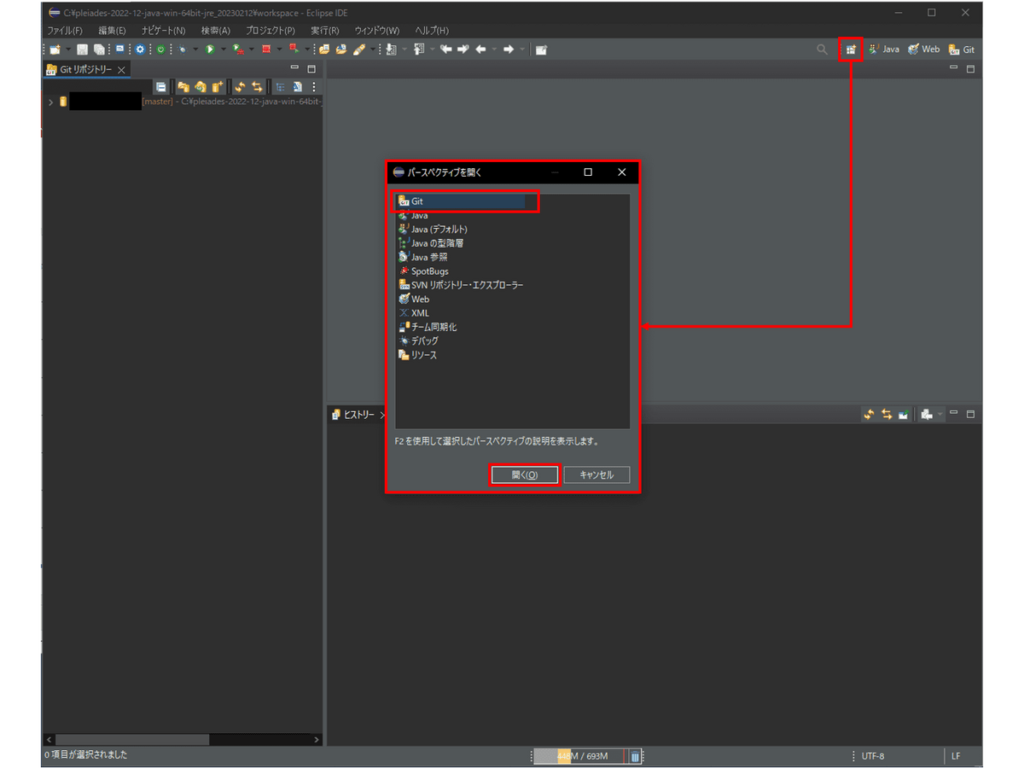Image resolution: width=1024 pixels, height=768 pixels.
Task: Click Clone Git repository icon
Action: pyautogui.click(x=200, y=87)
